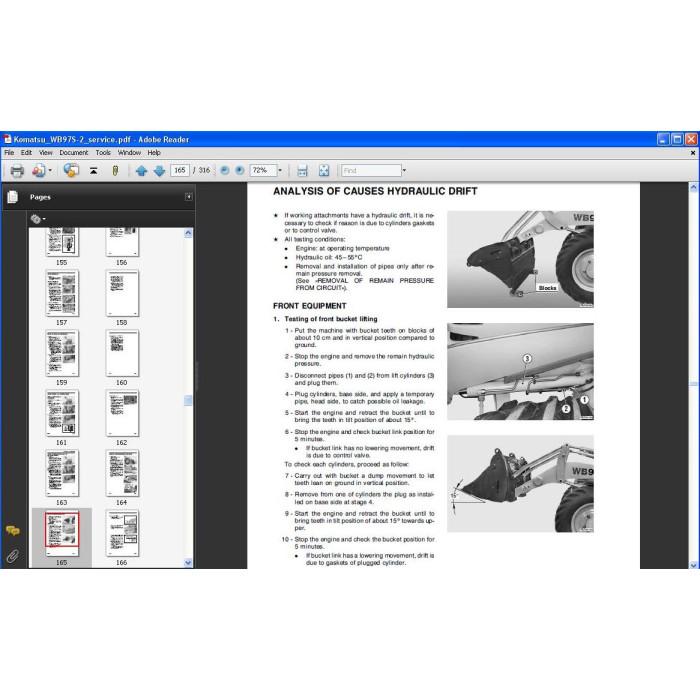Viewport: 700px width, 700px height.
Task: Click total pages label '316'
Action: [204, 171]
